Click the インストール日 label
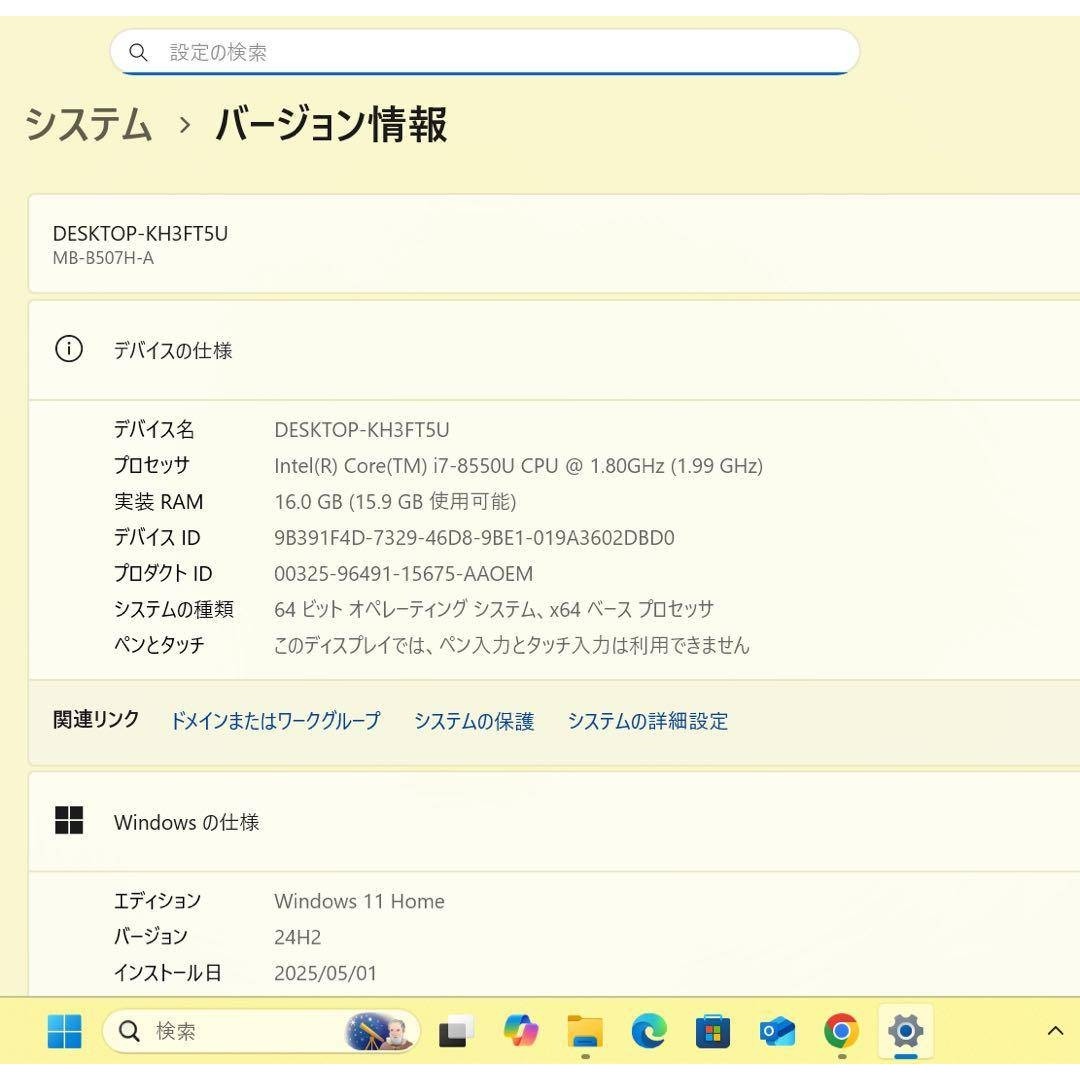The height and width of the screenshot is (1080, 1080). coord(168,973)
